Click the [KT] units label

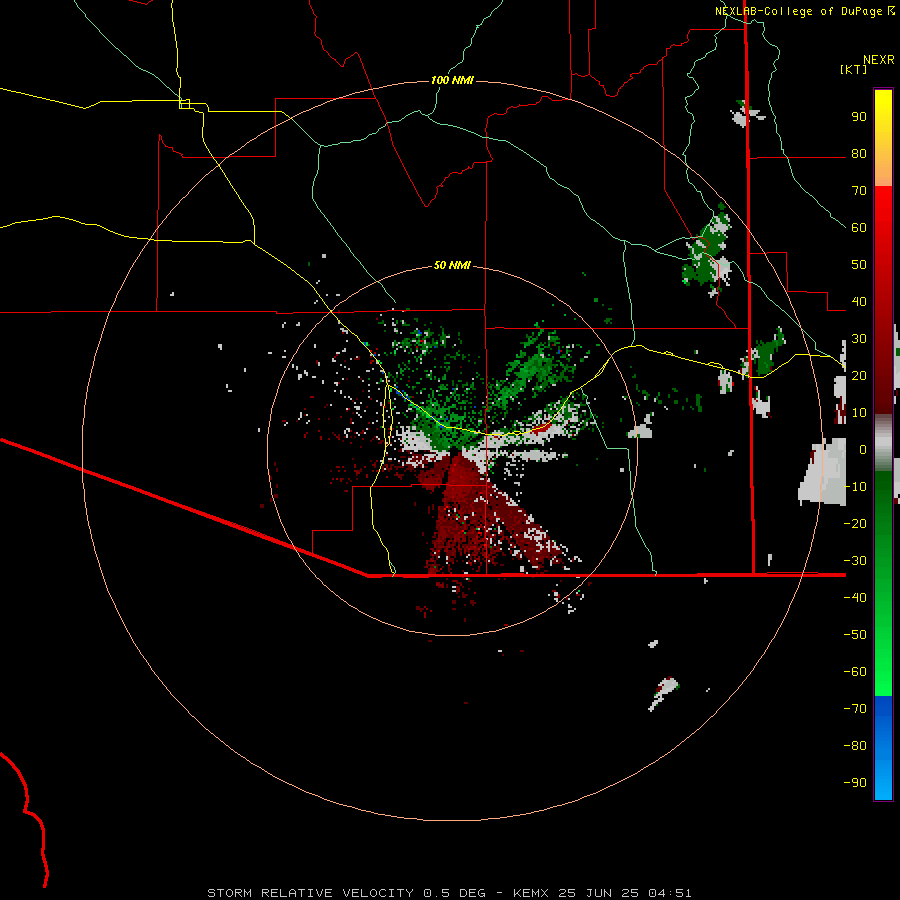(x=853, y=69)
